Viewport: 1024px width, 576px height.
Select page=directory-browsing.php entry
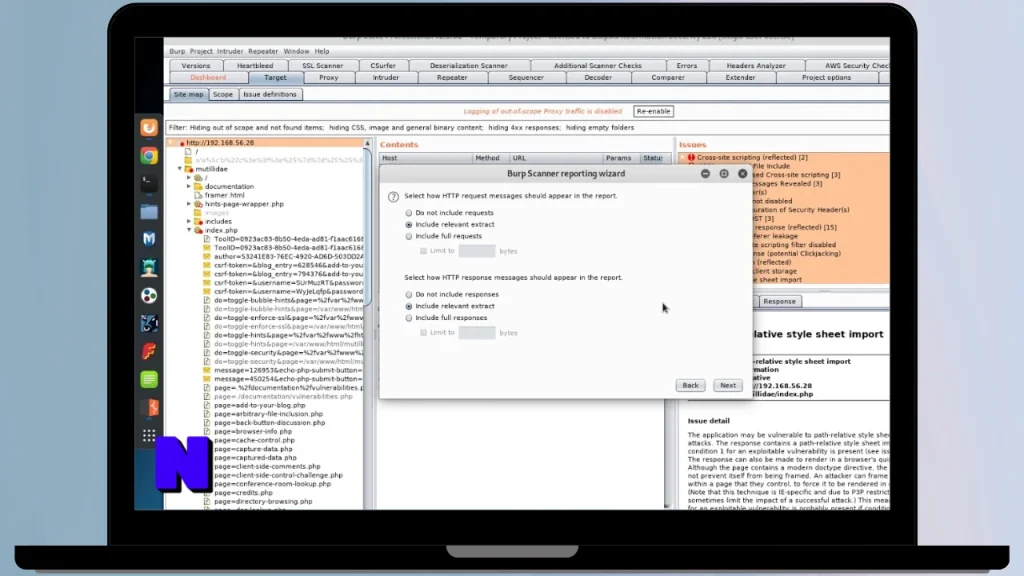coord(263,502)
